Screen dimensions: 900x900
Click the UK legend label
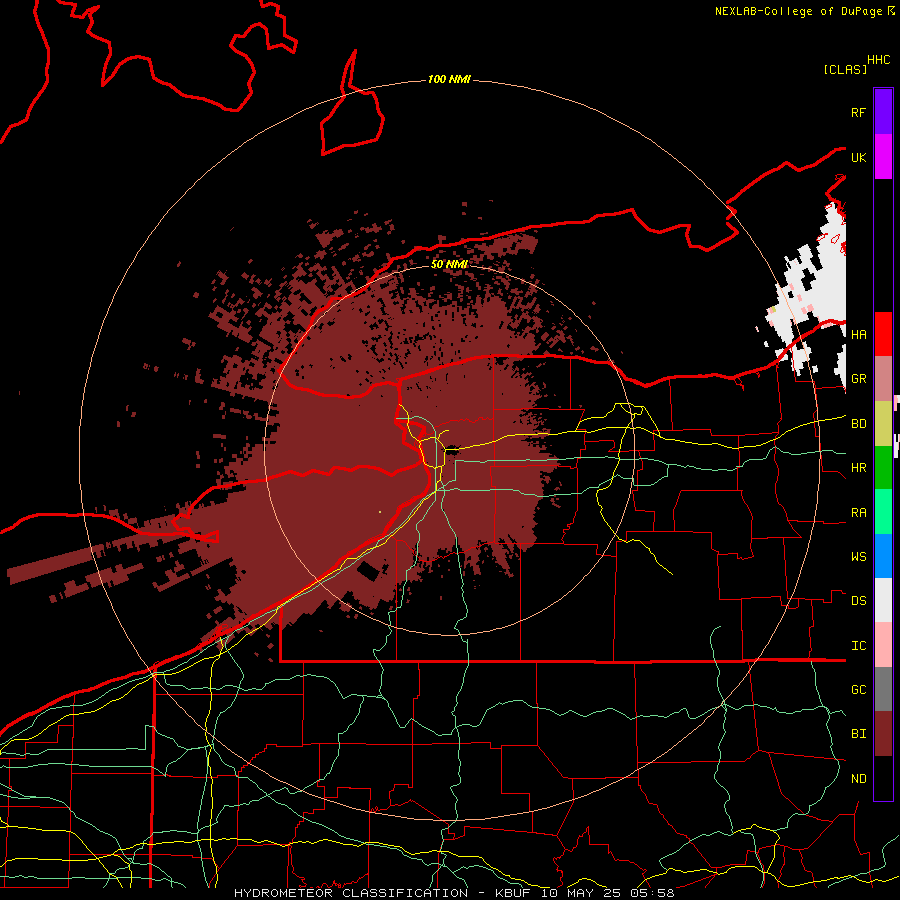coord(858,158)
